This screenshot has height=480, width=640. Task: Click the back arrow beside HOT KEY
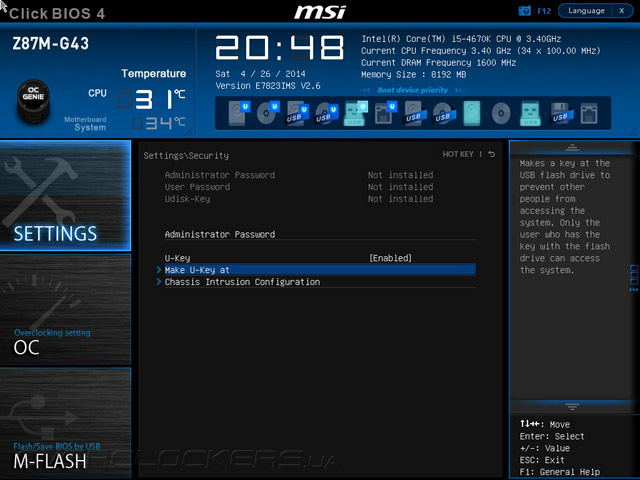(492, 154)
